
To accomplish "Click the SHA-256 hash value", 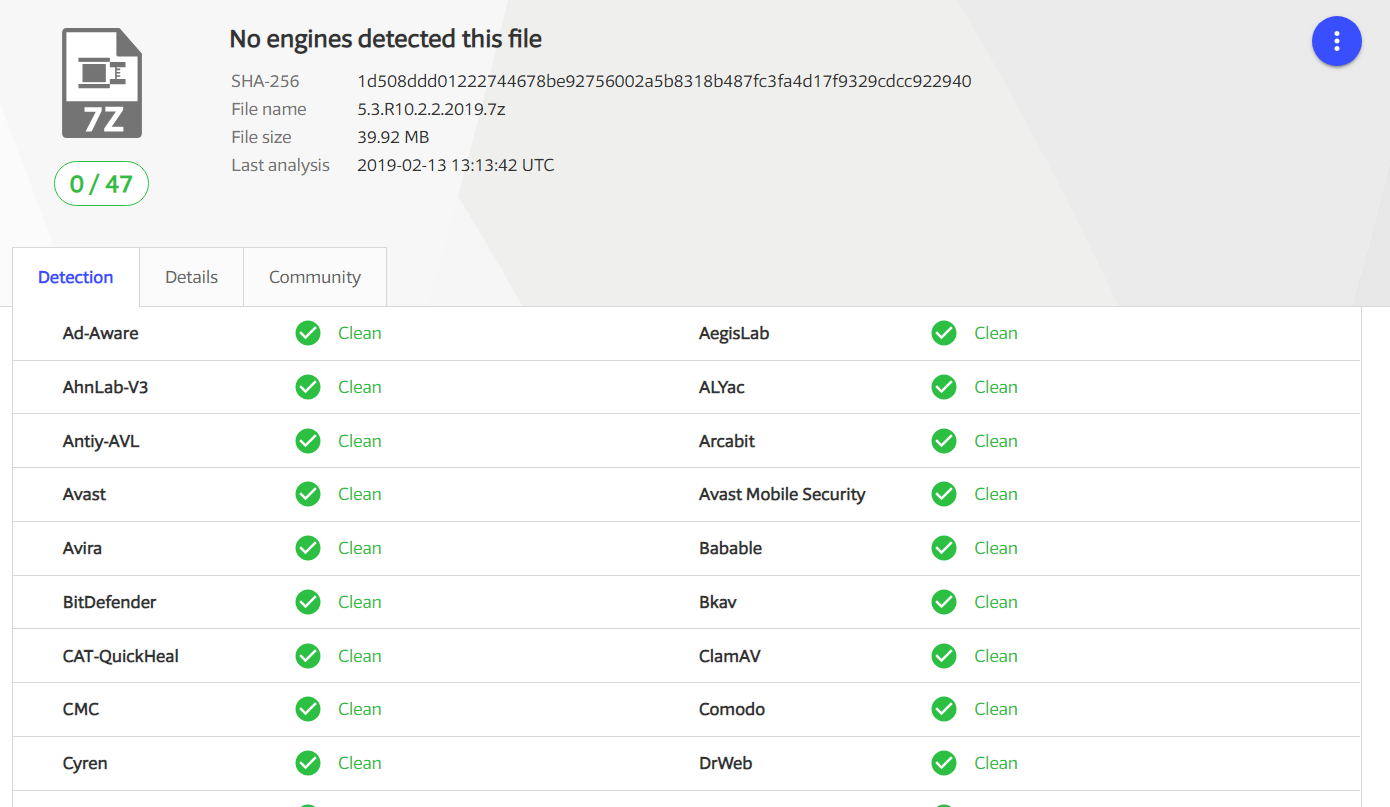I will (x=664, y=81).
